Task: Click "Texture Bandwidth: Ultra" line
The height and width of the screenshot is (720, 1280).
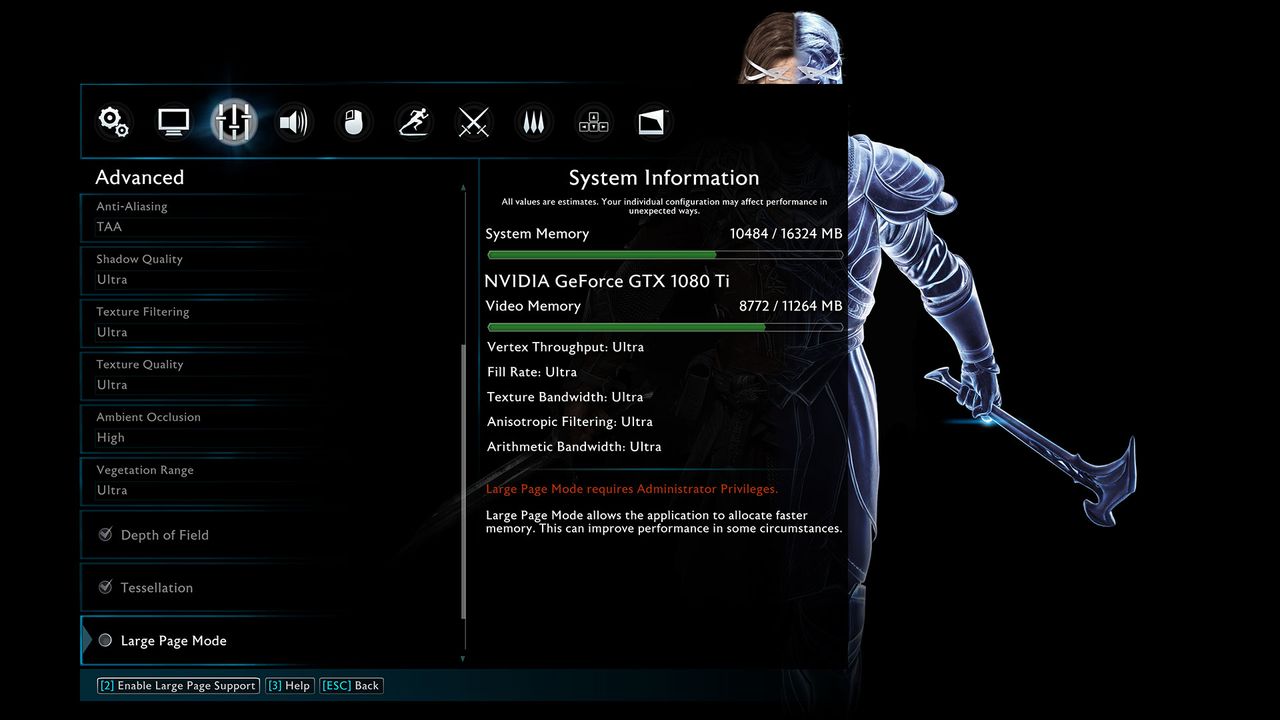Action: 565,397
